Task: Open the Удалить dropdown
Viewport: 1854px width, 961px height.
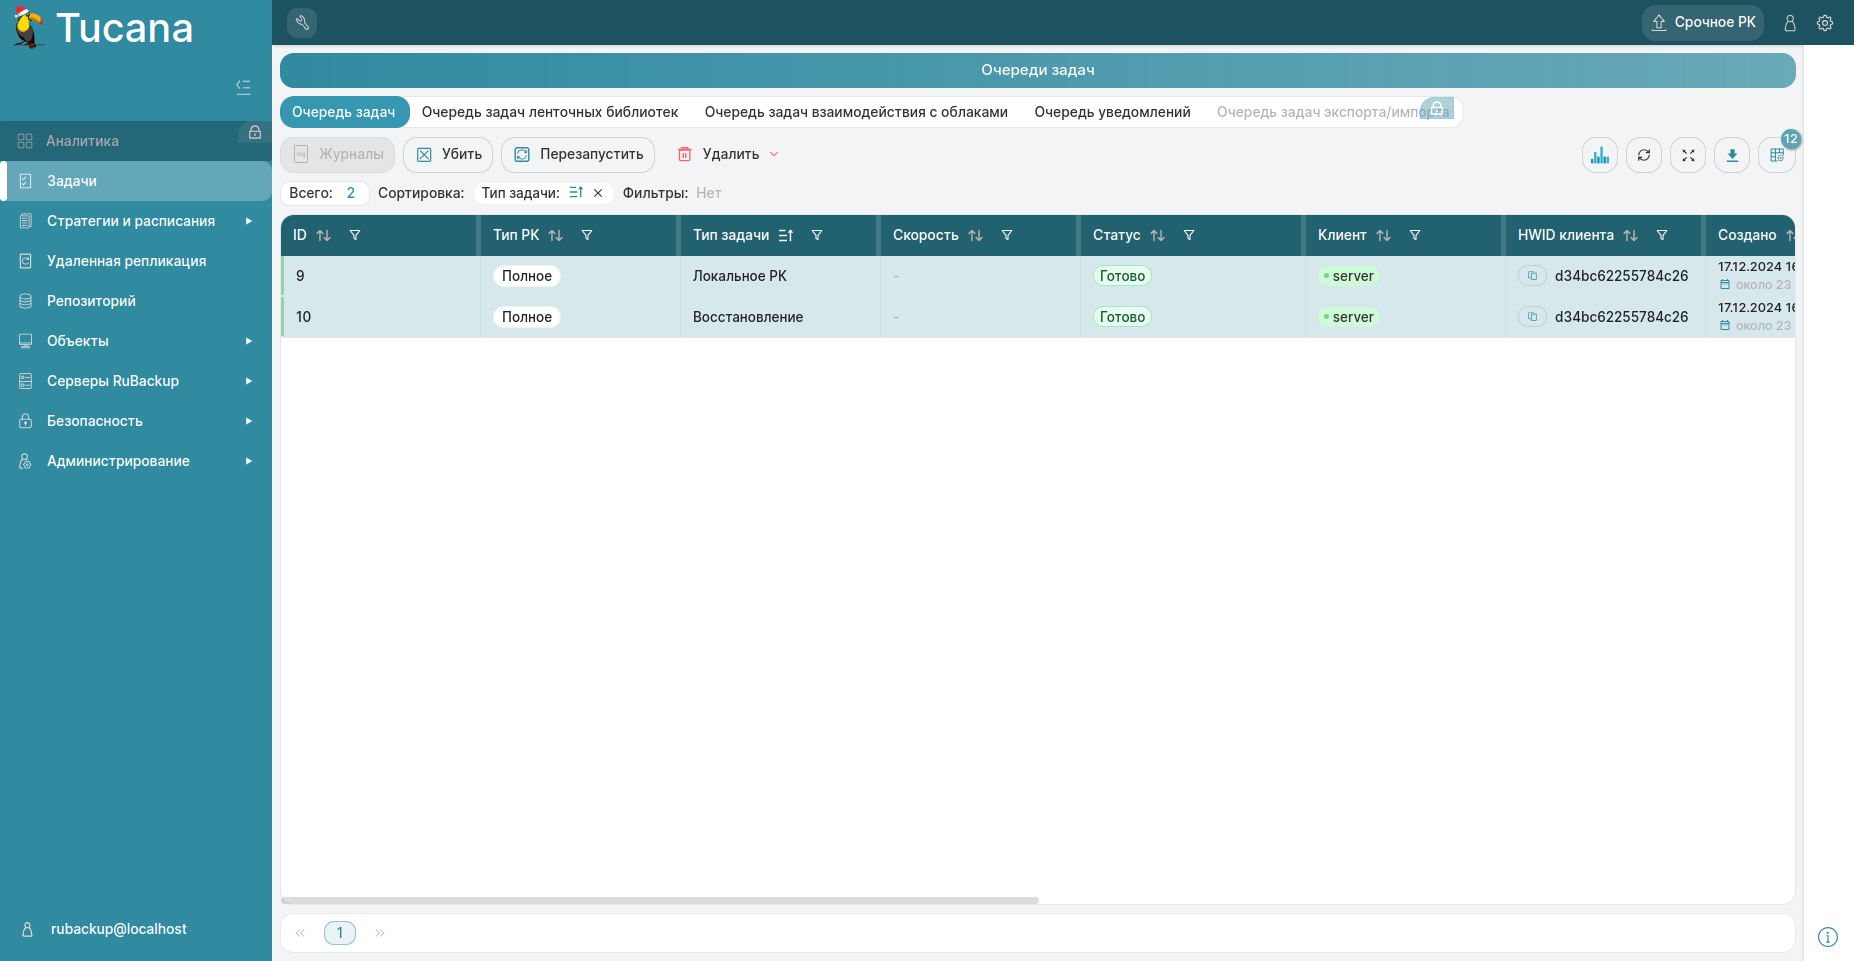Action: [773, 155]
